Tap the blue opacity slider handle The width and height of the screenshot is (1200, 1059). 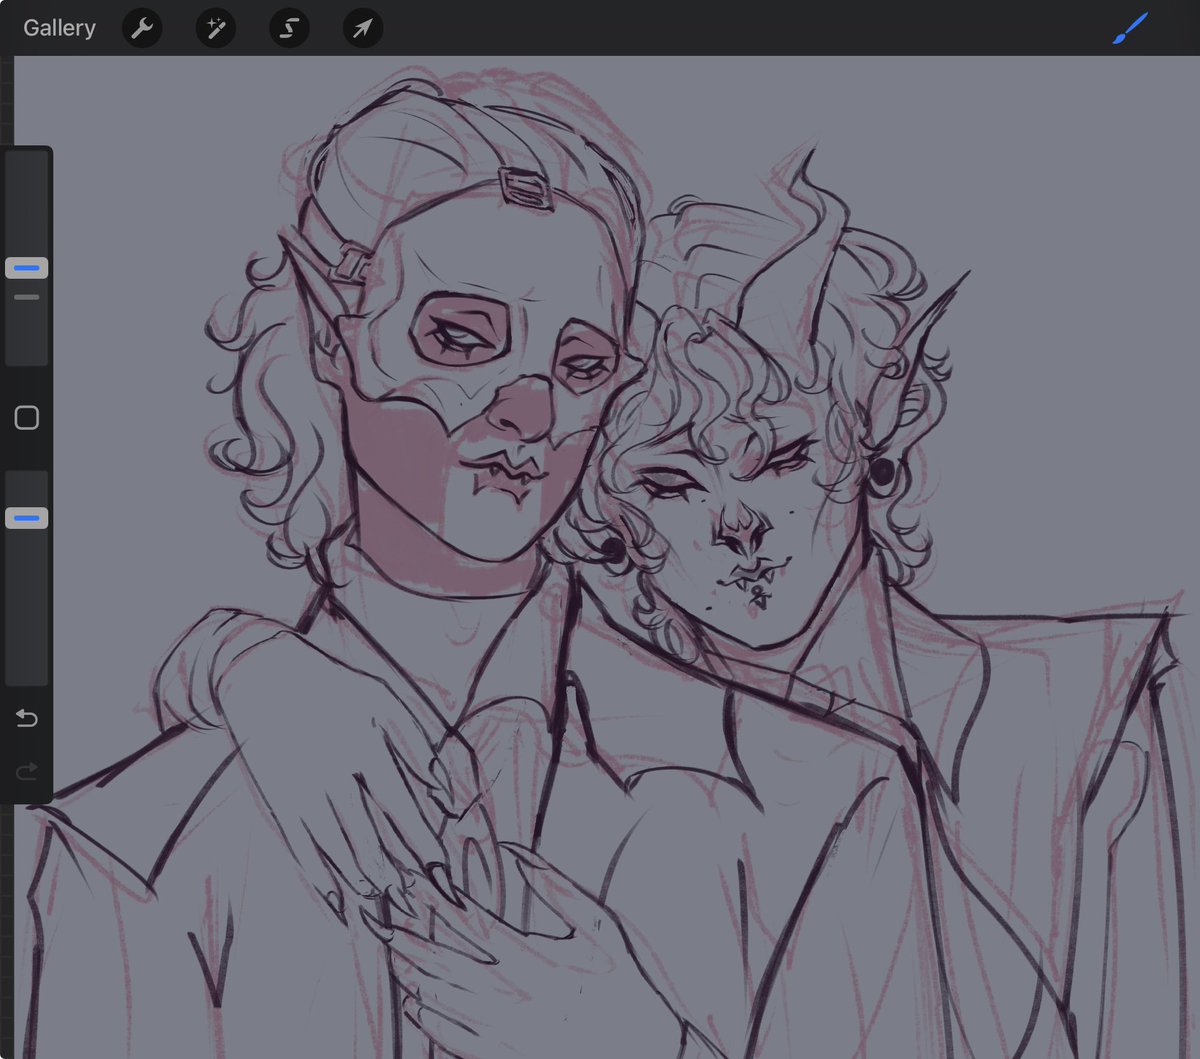click(26, 516)
